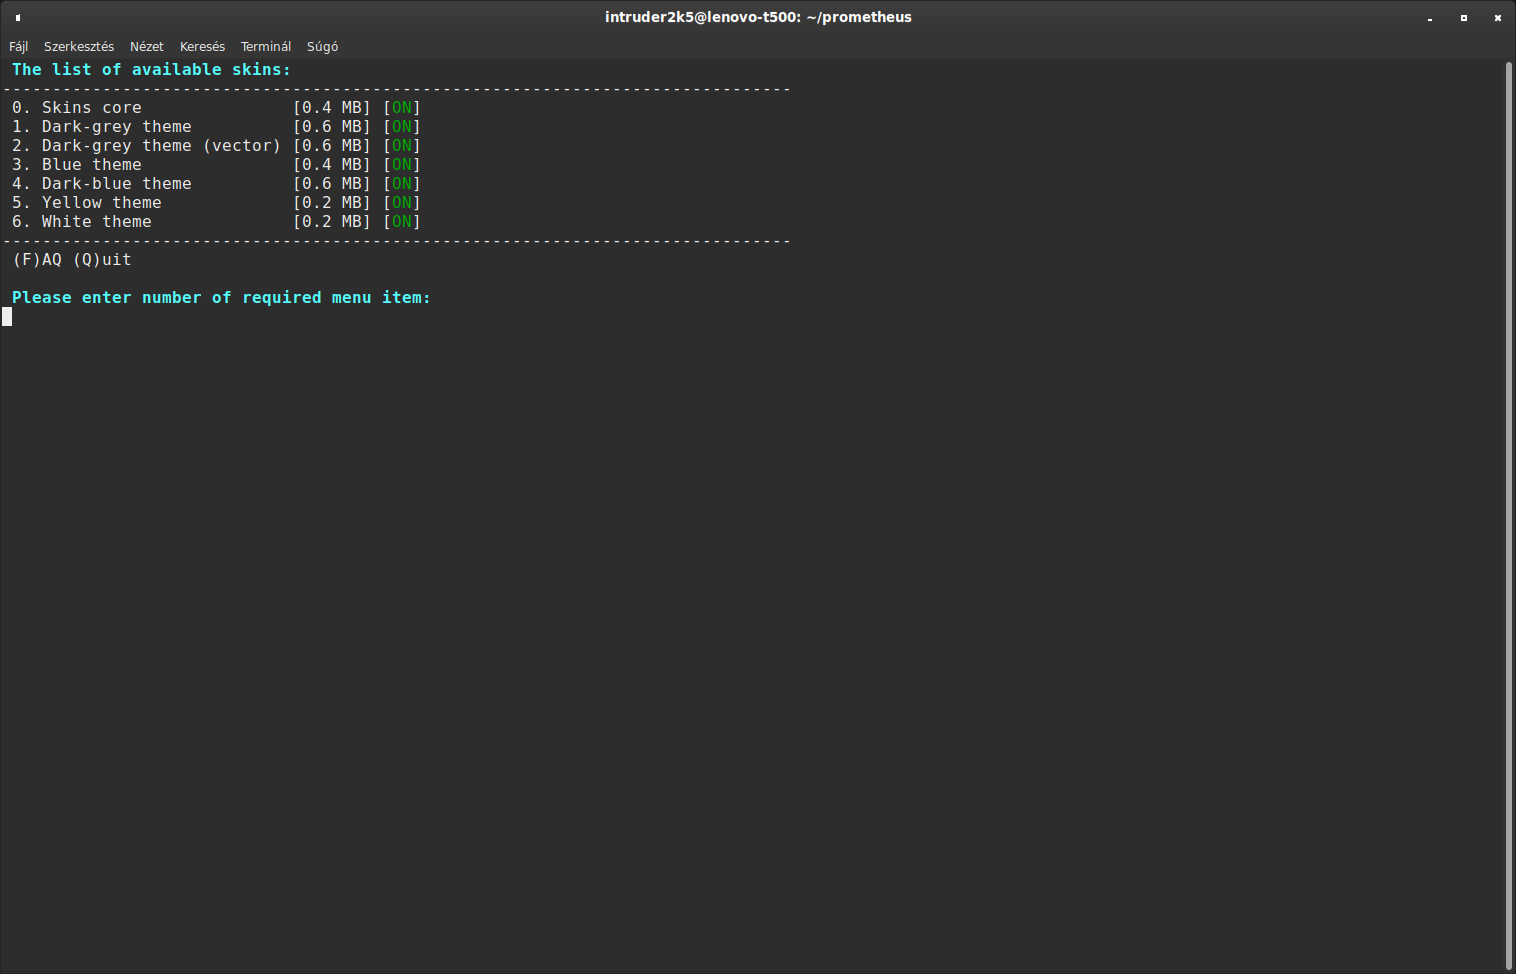Open the Fájl menu
The height and width of the screenshot is (974, 1516).
point(18,46)
